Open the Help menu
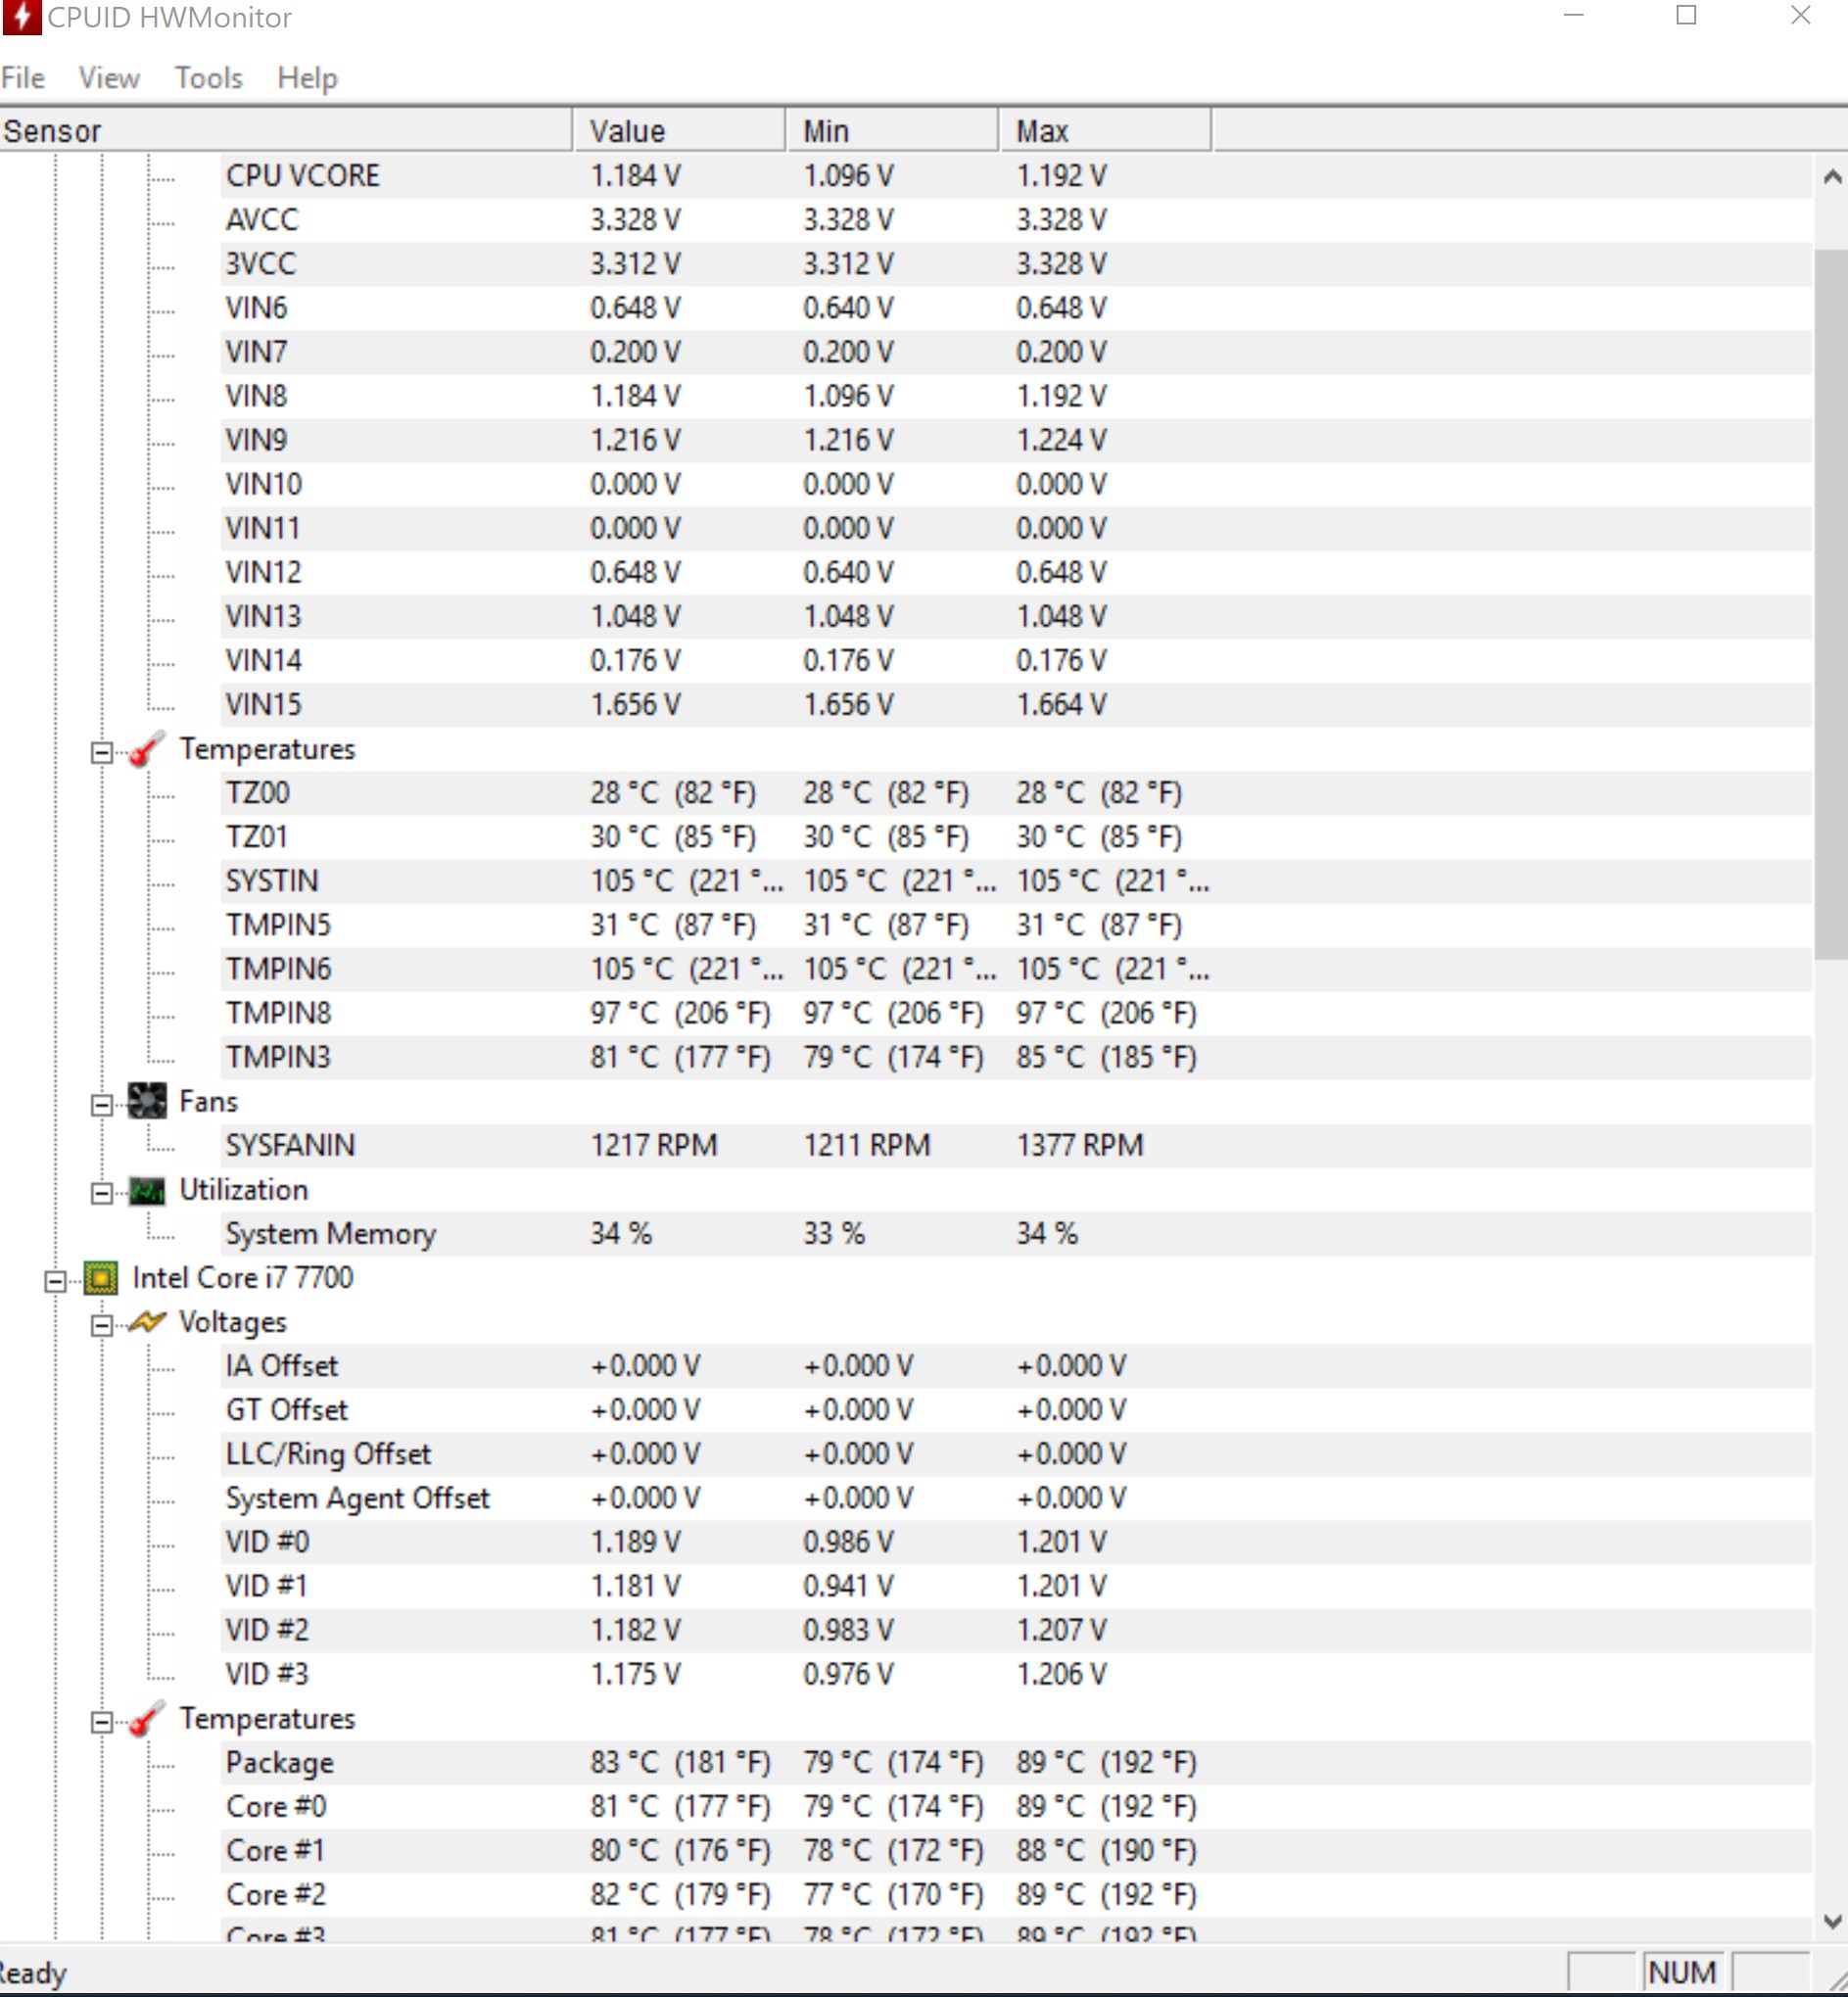1848x1997 pixels. (307, 78)
